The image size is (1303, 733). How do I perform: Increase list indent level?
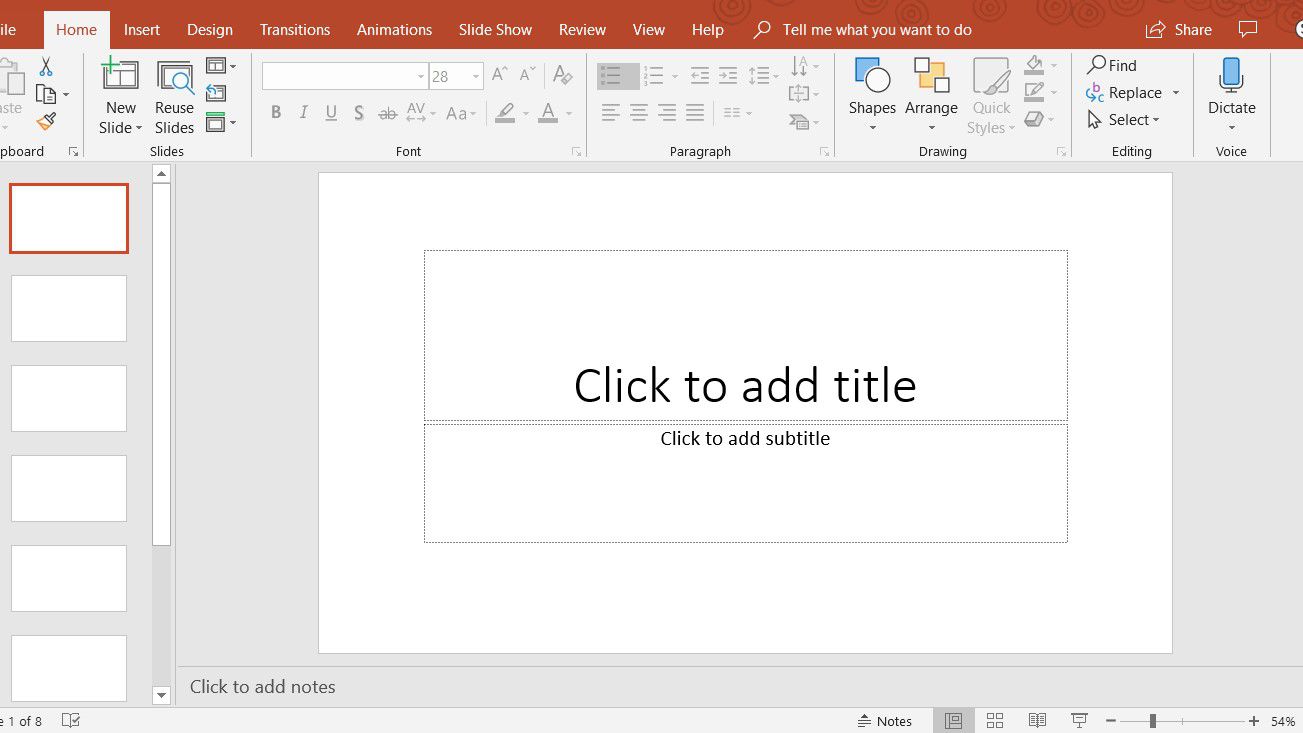[728, 75]
